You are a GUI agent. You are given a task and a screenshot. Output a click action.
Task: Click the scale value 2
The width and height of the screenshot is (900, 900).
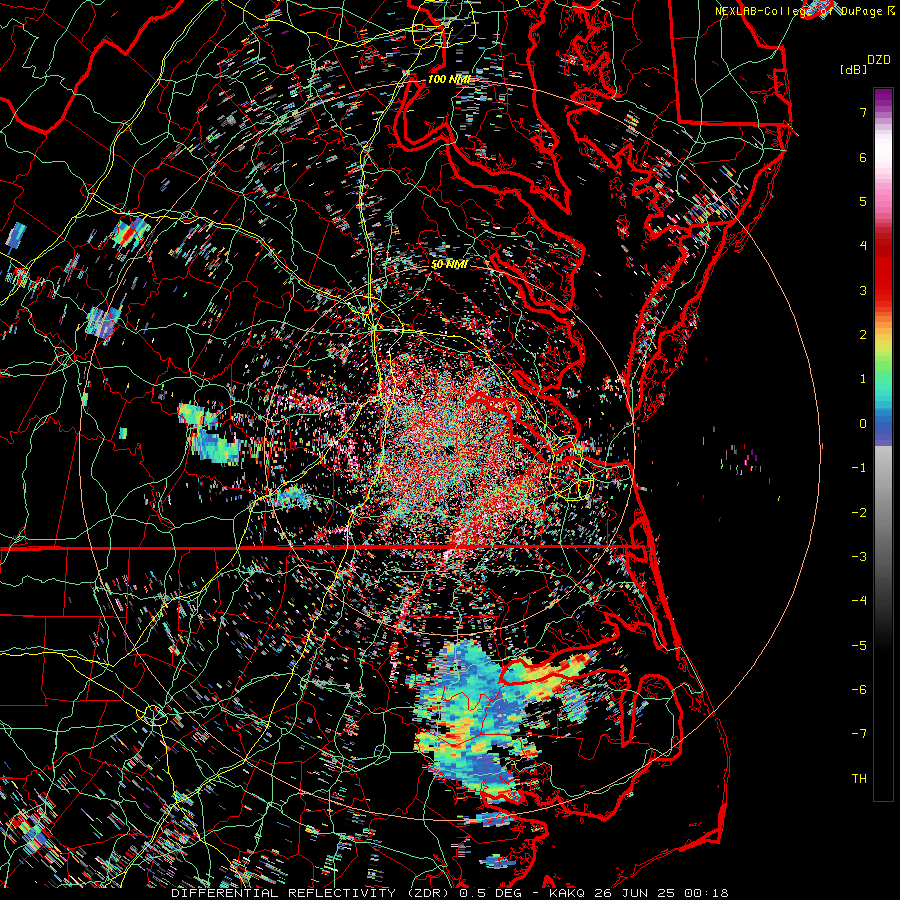coord(863,335)
